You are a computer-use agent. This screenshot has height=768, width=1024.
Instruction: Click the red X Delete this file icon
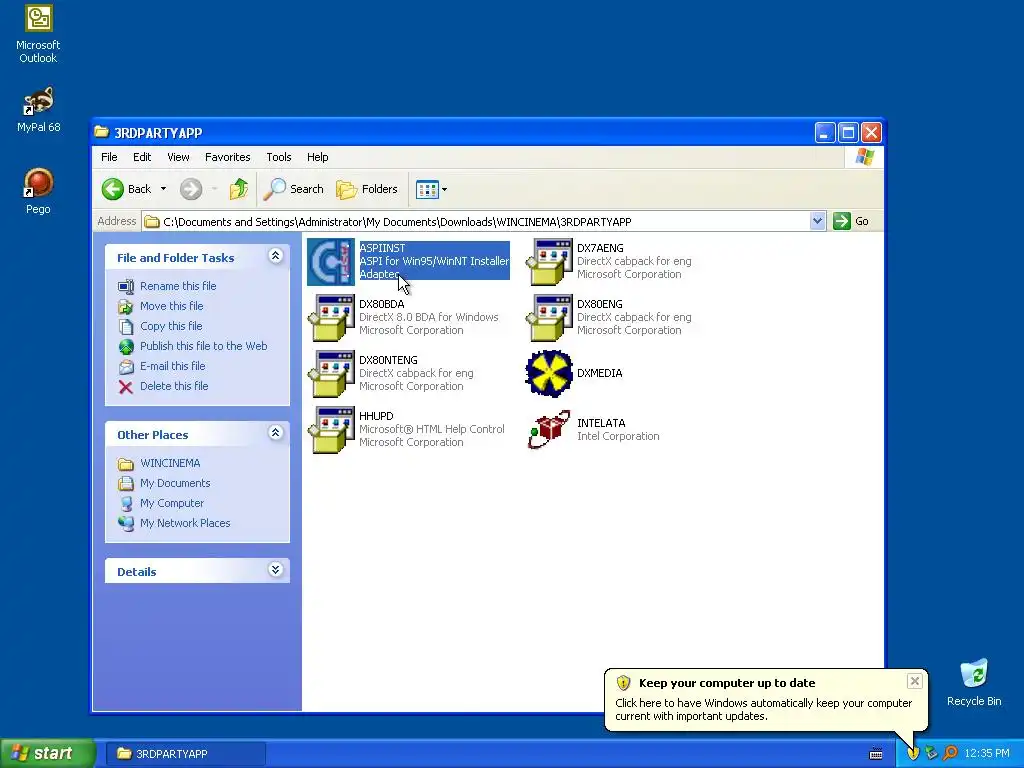pos(126,387)
